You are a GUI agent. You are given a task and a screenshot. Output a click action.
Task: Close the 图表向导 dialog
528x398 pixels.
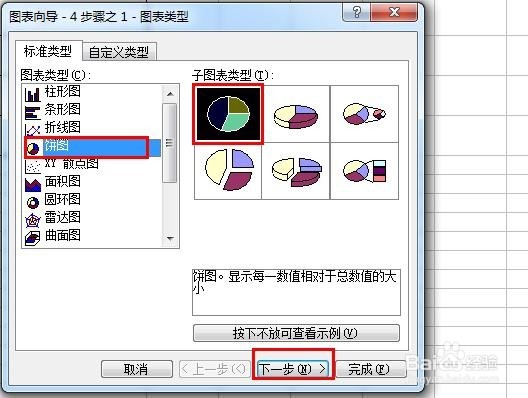pos(394,13)
